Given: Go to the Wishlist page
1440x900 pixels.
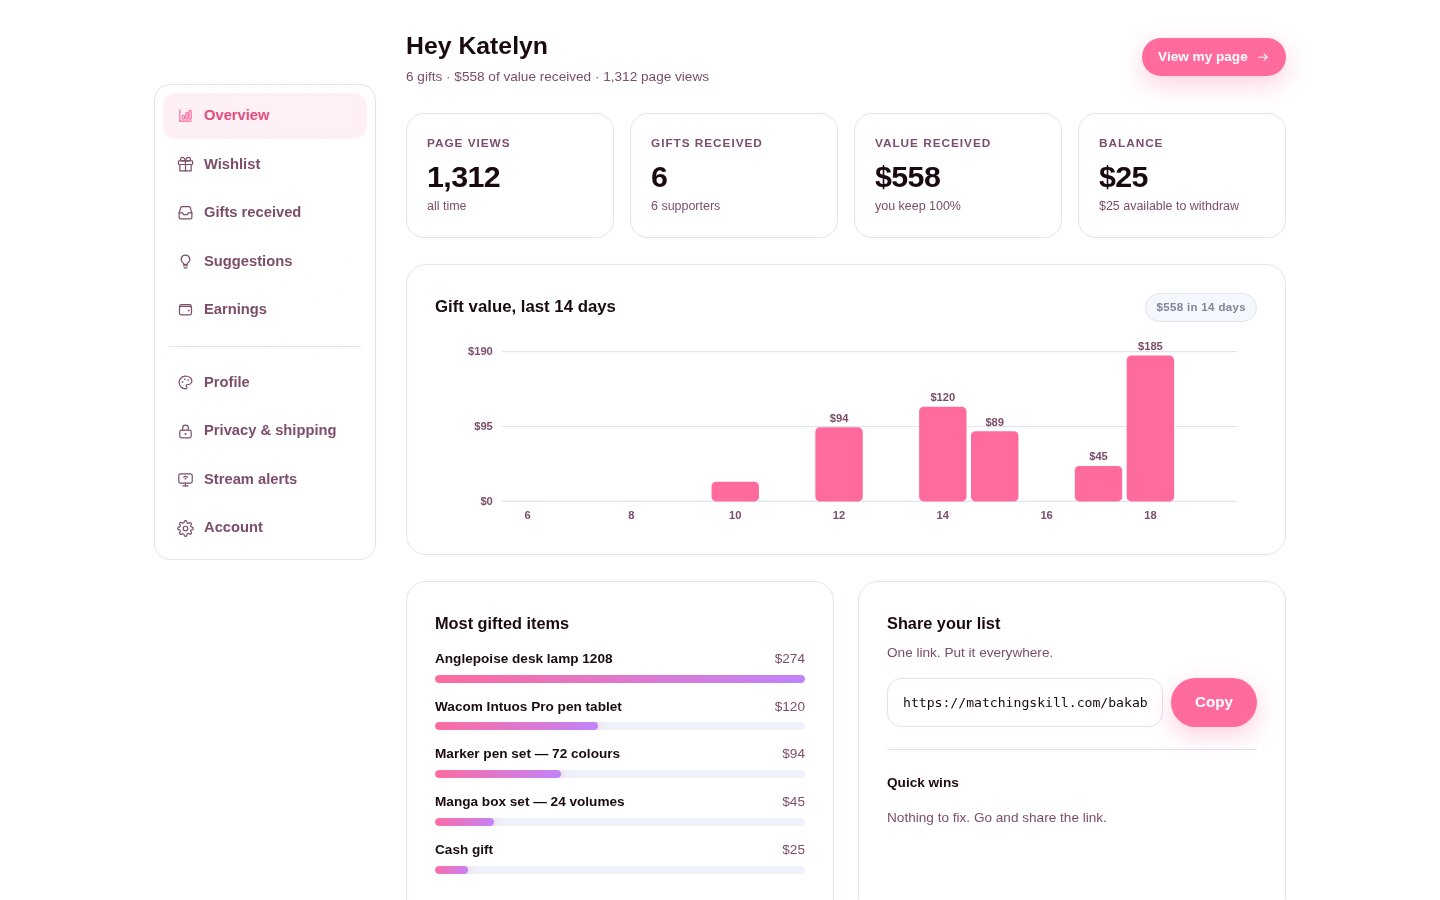Looking at the screenshot, I should pyautogui.click(x=265, y=164).
